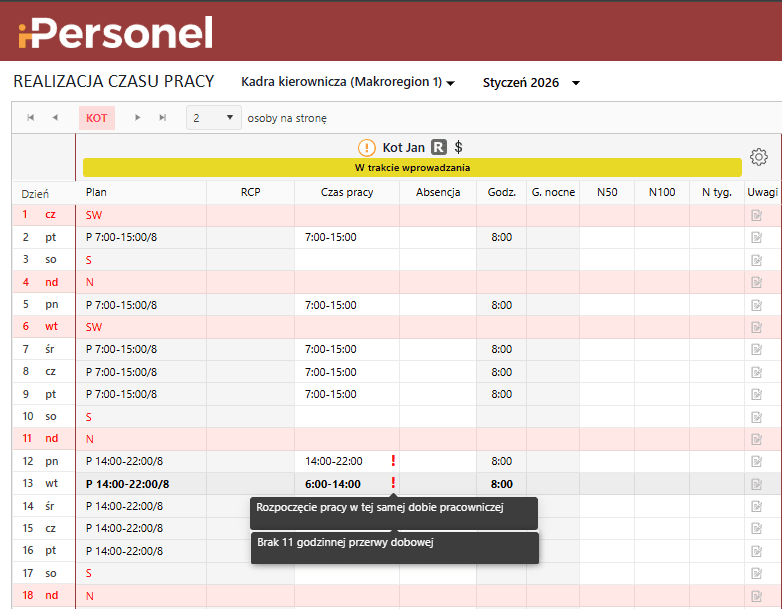Click the R badge icon next to Kot Jan
The width and height of the screenshot is (782, 609).
tap(439, 148)
